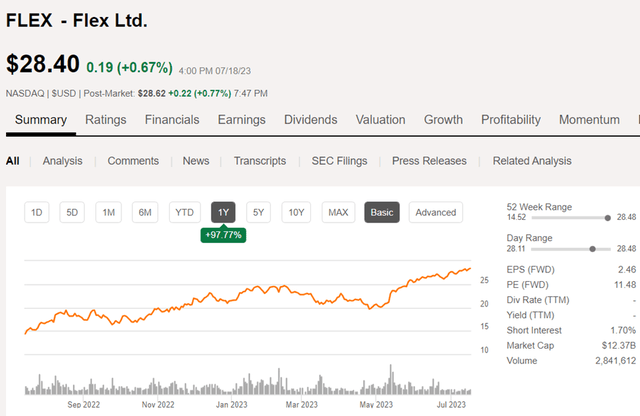Open the Momentum tab
Viewport: 640px width, 416px height.
pos(589,120)
